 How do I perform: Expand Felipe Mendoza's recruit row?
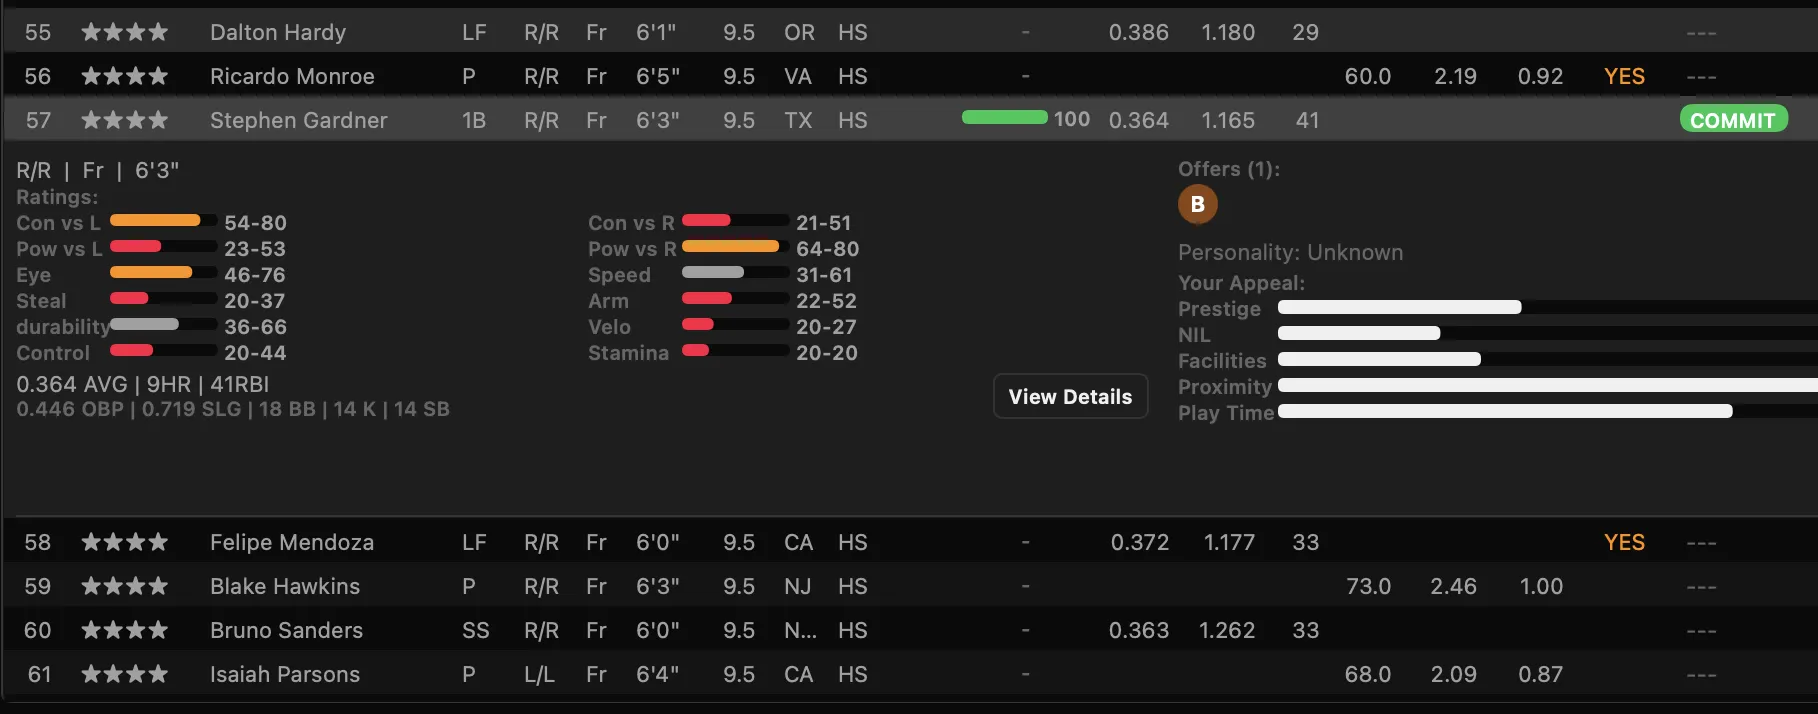pos(909,542)
